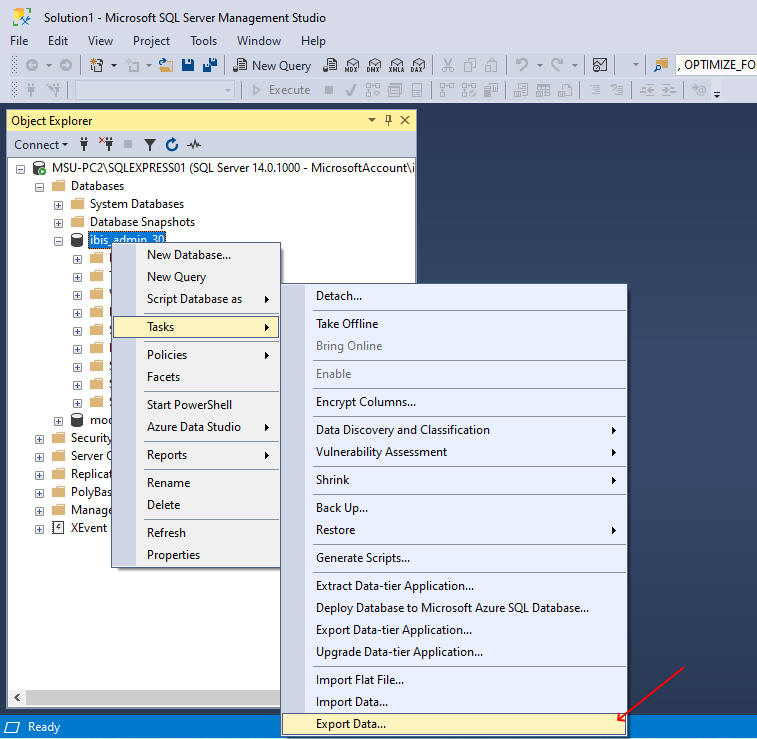Open a new XMLA query
This screenshot has width=757, height=739.
[x=396, y=65]
